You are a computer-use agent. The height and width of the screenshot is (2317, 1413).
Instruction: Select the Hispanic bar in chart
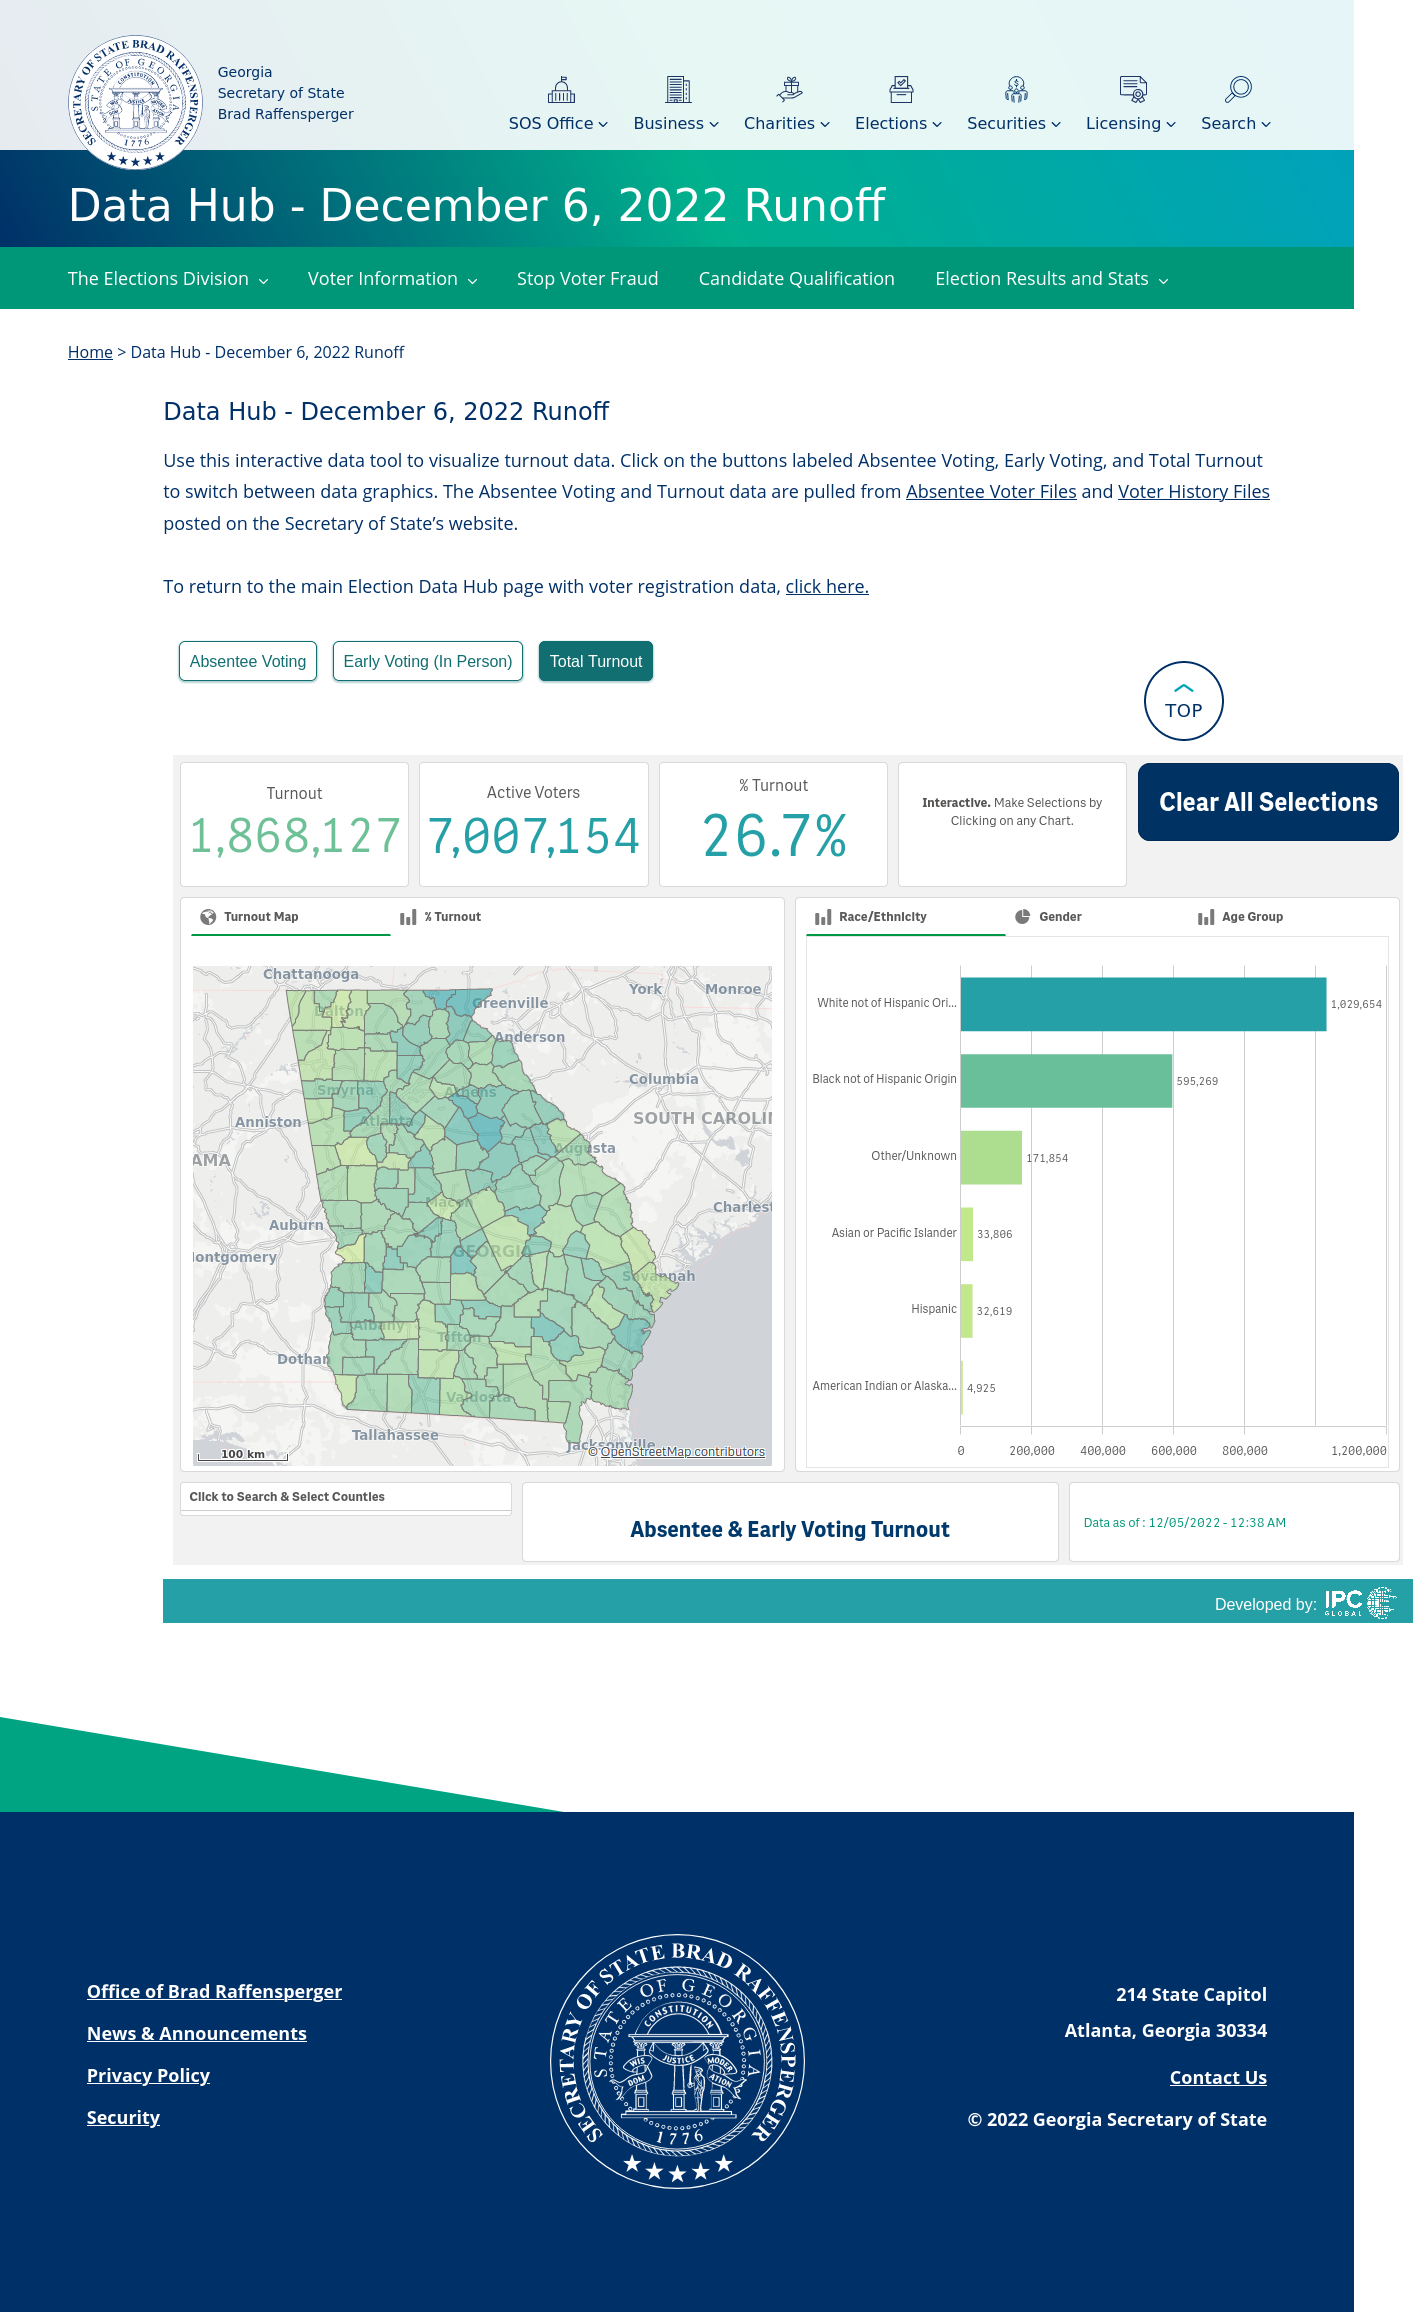point(967,1311)
